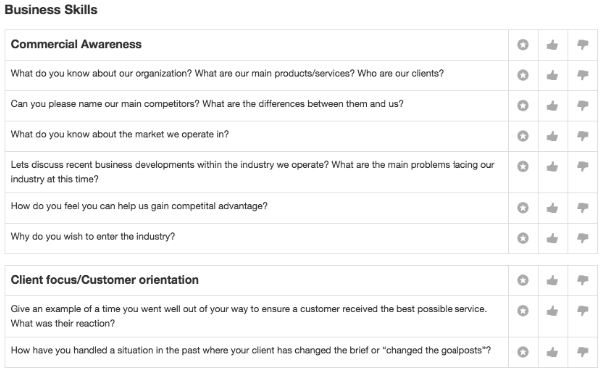Thumbs down the changed the goalposts question
The height and width of the screenshot is (375, 604).
tap(582, 352)
